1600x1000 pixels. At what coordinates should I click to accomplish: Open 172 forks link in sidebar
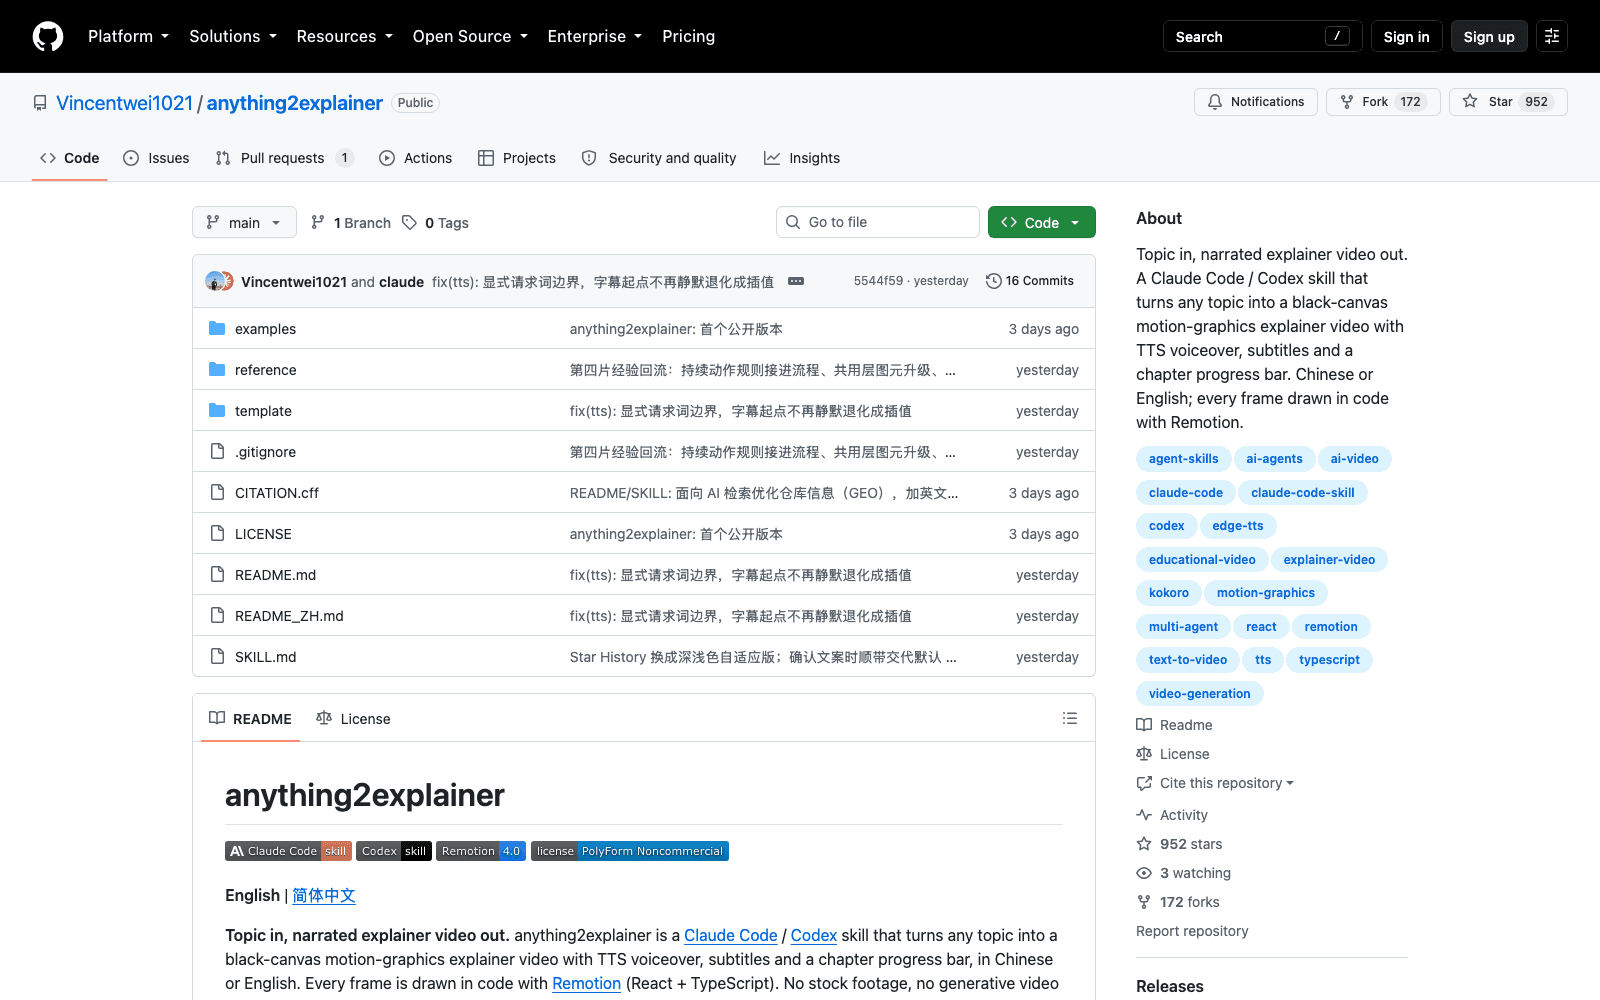pos(1178,902)
